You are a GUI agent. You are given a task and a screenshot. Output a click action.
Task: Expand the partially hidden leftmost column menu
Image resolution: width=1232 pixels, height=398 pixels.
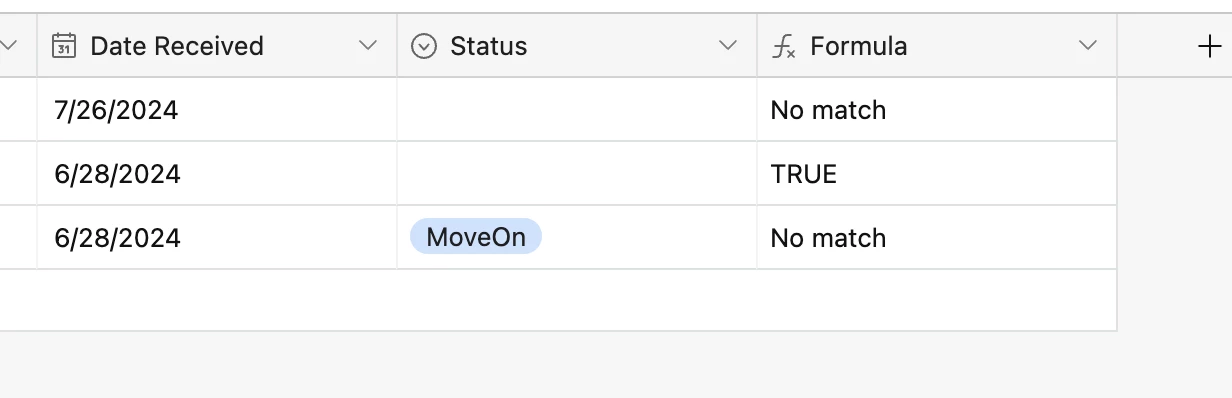tap(9, 46)
